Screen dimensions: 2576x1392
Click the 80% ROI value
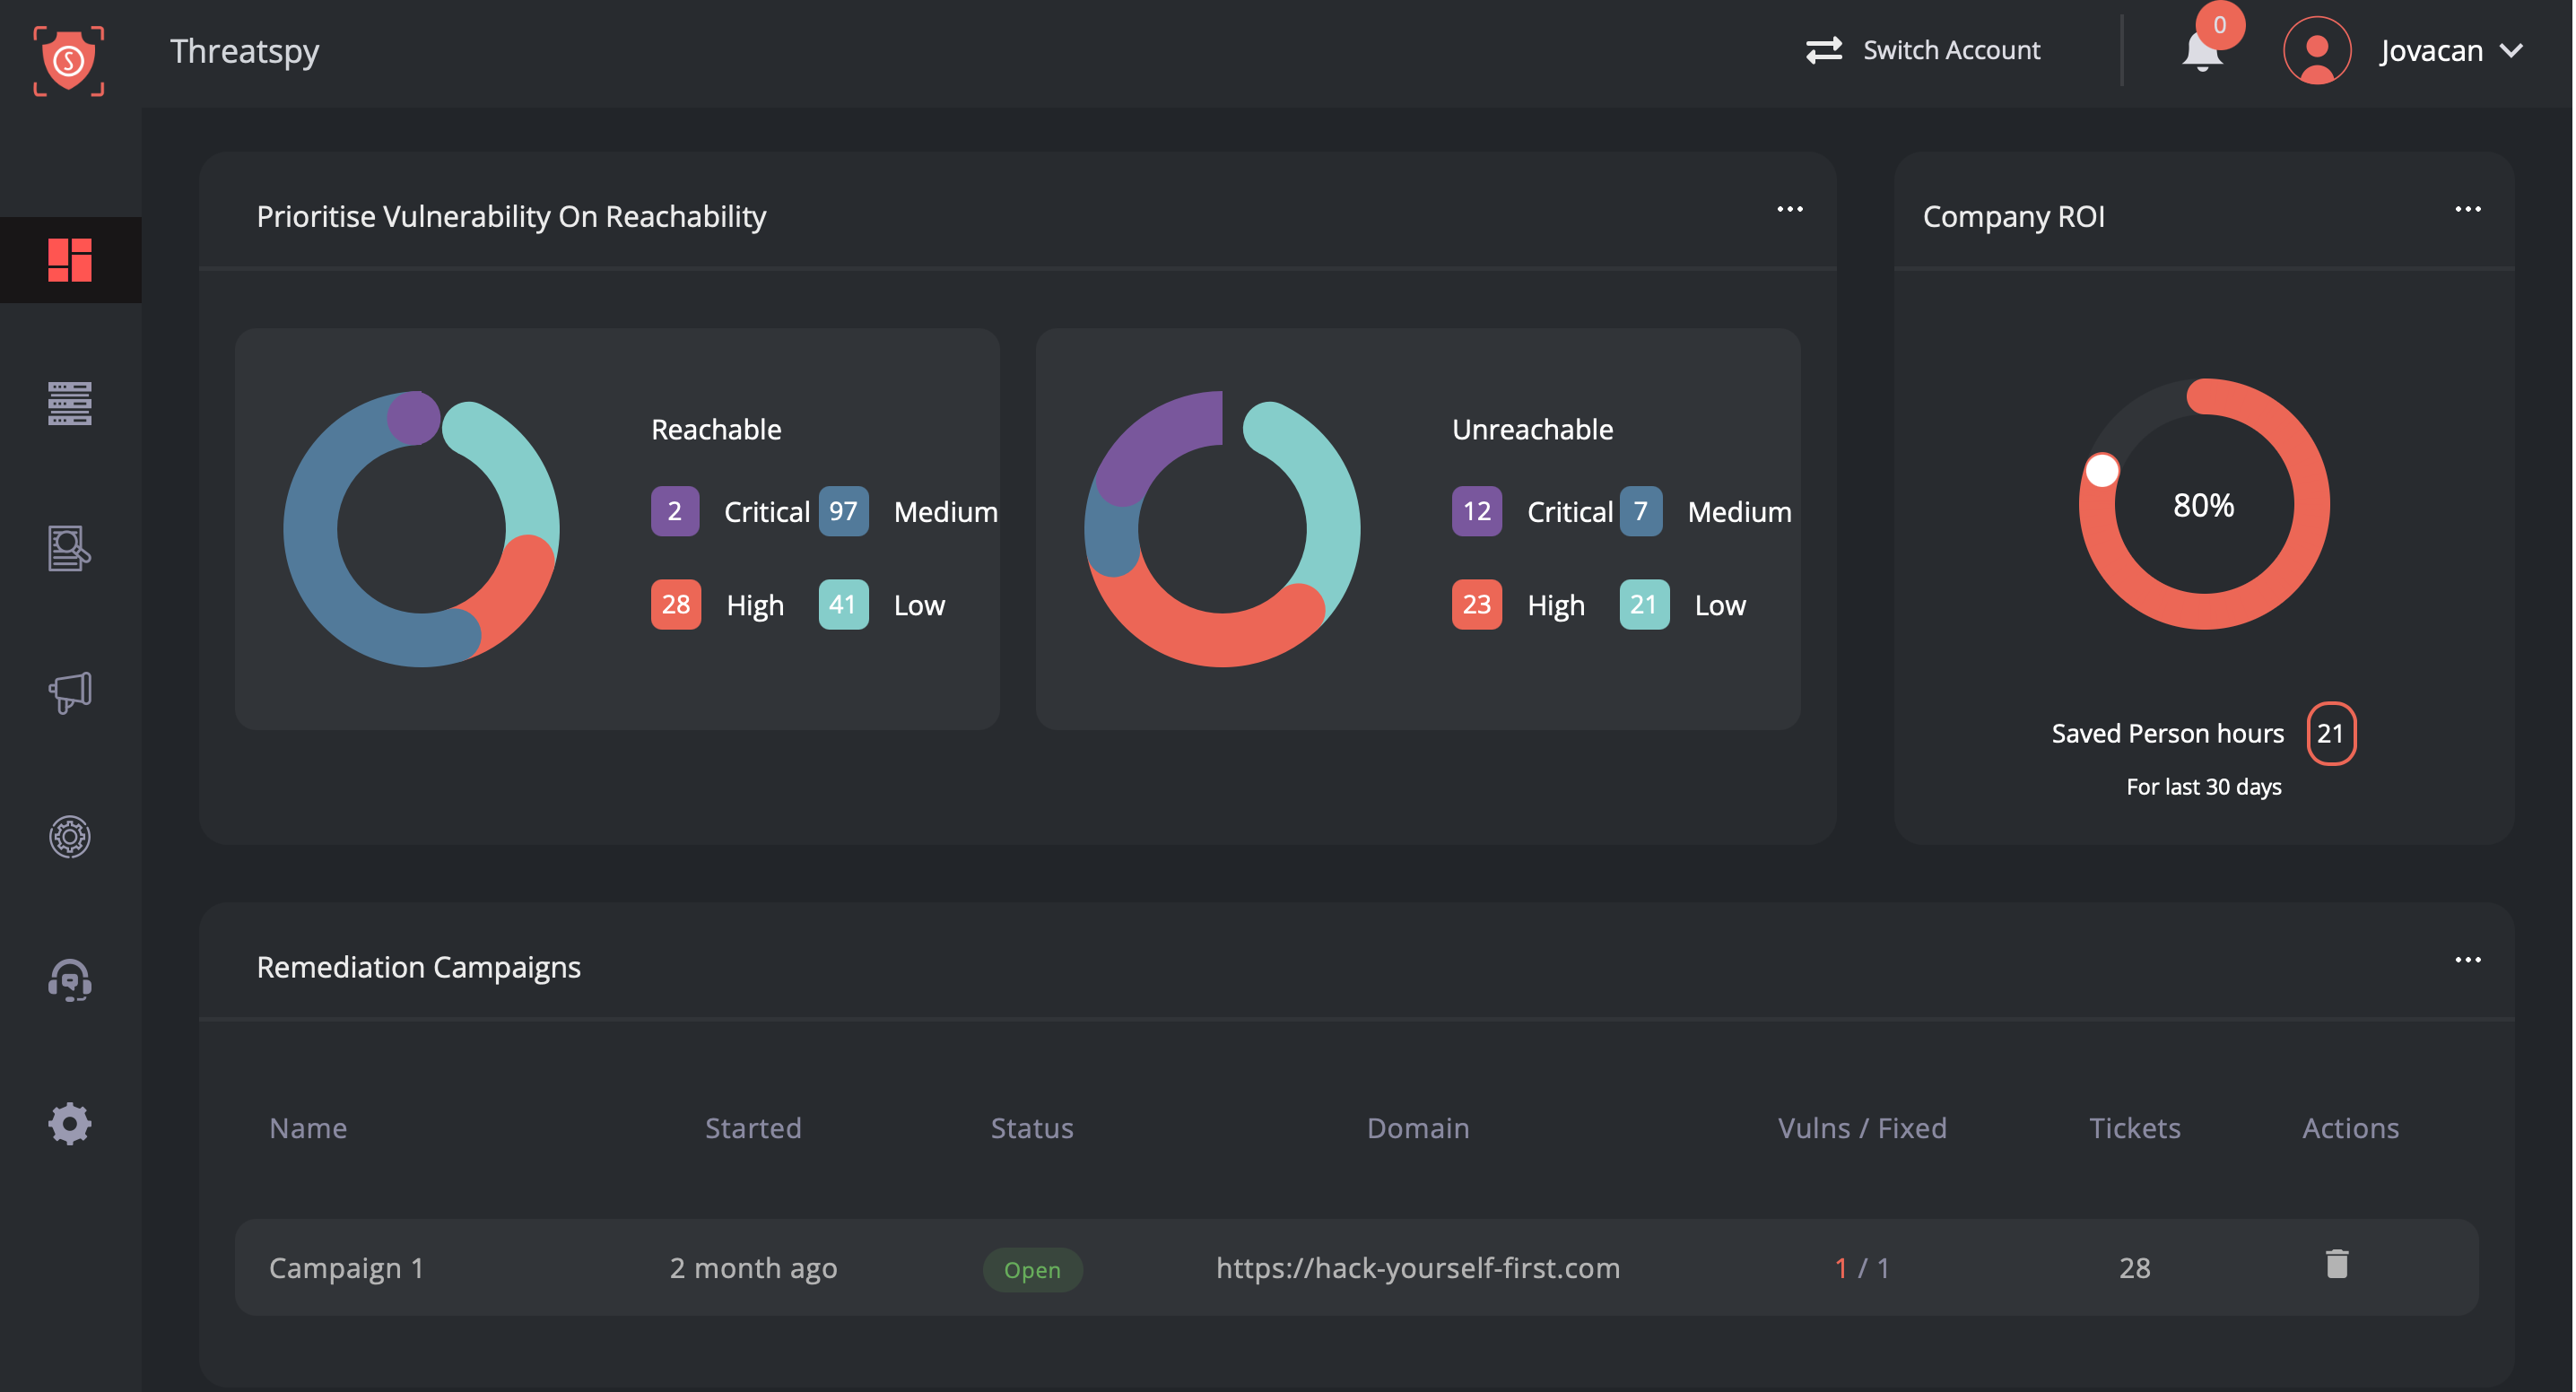pos(2203,505)
